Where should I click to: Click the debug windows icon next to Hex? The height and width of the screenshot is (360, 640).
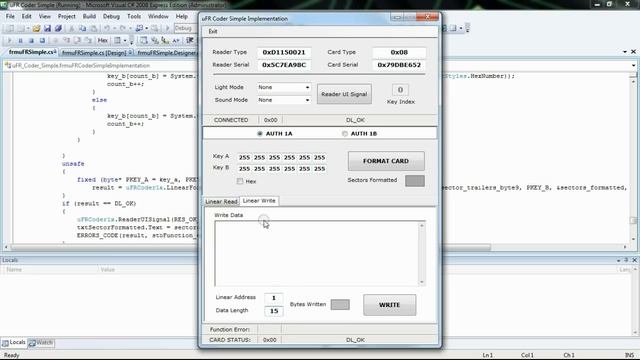[x=117, y=40]
